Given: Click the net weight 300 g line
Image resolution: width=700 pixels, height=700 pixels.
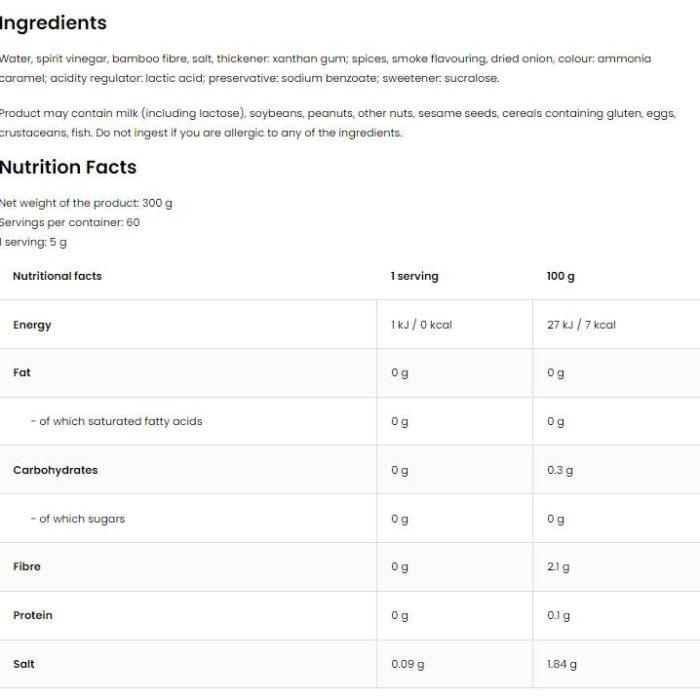Looking at the screenshot, I should [x=86, y=203].
